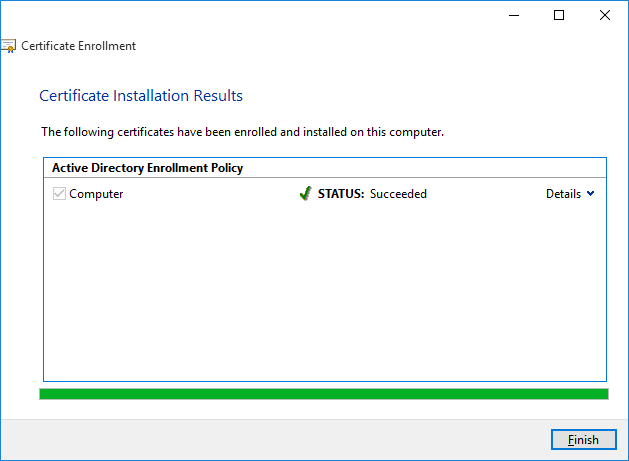
Task: Minimize the Certificate Enrollment window
Action: click(513, 15)
